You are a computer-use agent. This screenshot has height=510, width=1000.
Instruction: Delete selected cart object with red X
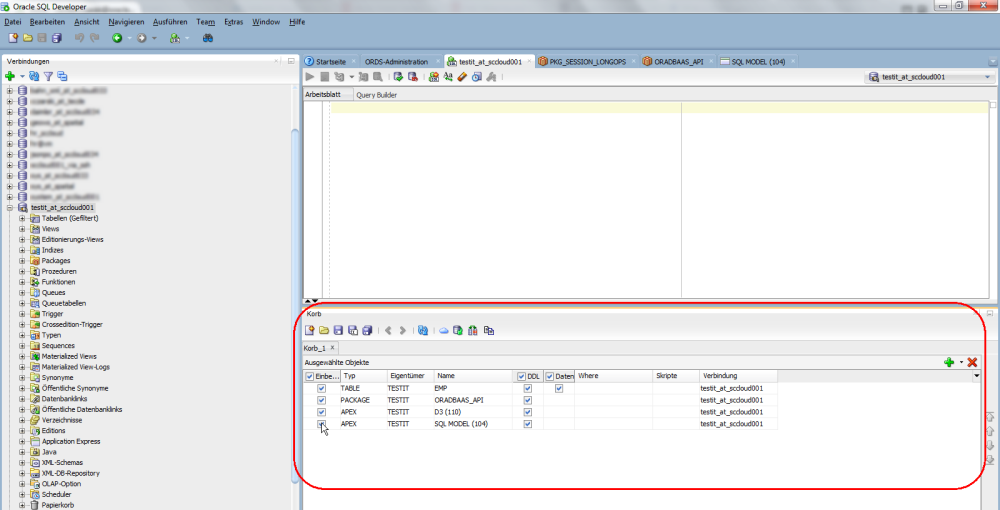click(973, 362)
